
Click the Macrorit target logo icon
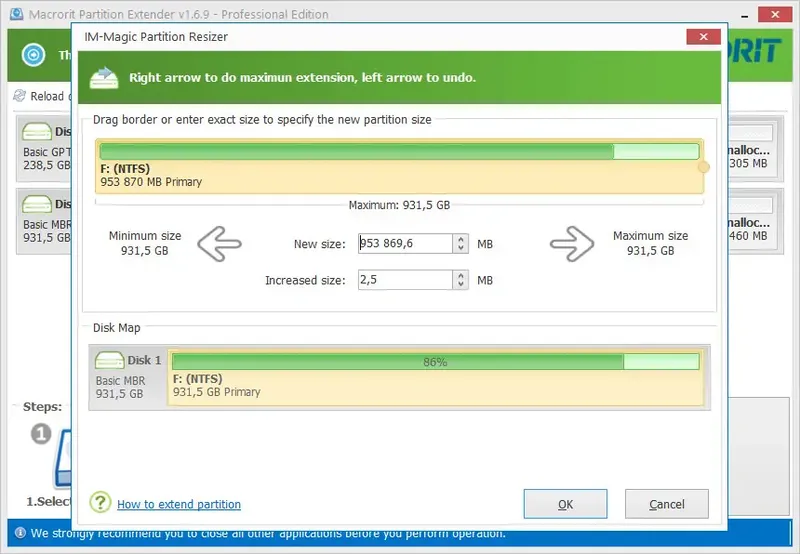pos(34,55)
